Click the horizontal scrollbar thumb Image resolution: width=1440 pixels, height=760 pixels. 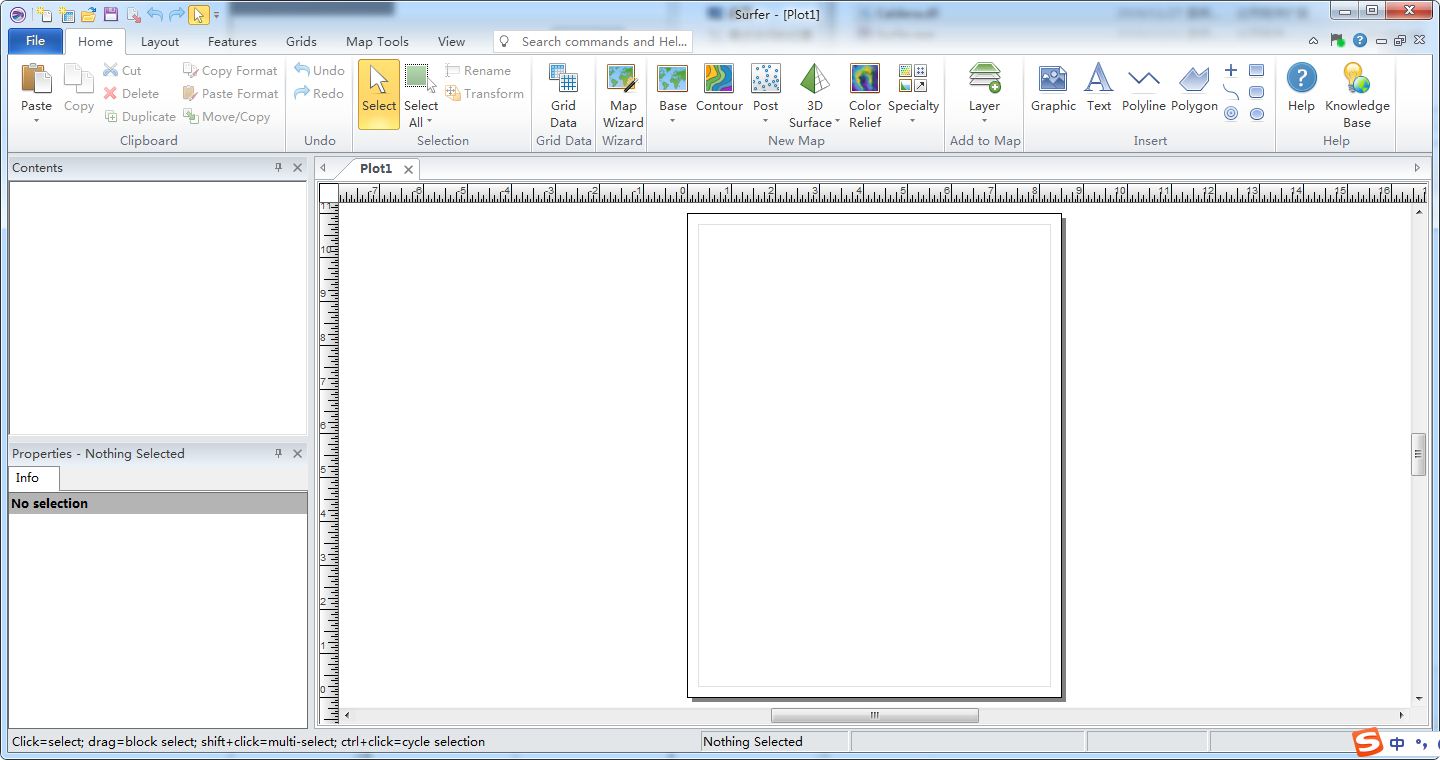click(874, 715)
